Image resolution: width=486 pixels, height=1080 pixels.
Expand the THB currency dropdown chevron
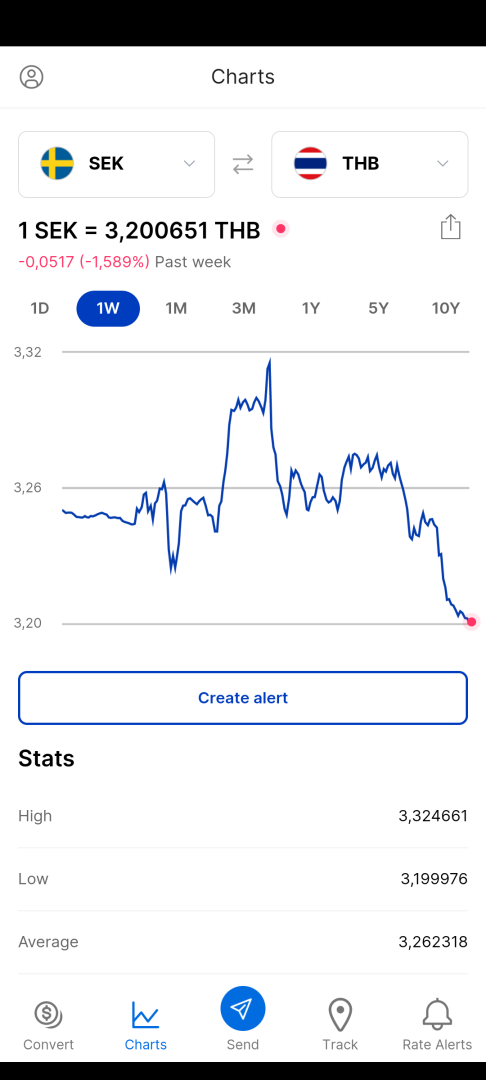[443, 164]
